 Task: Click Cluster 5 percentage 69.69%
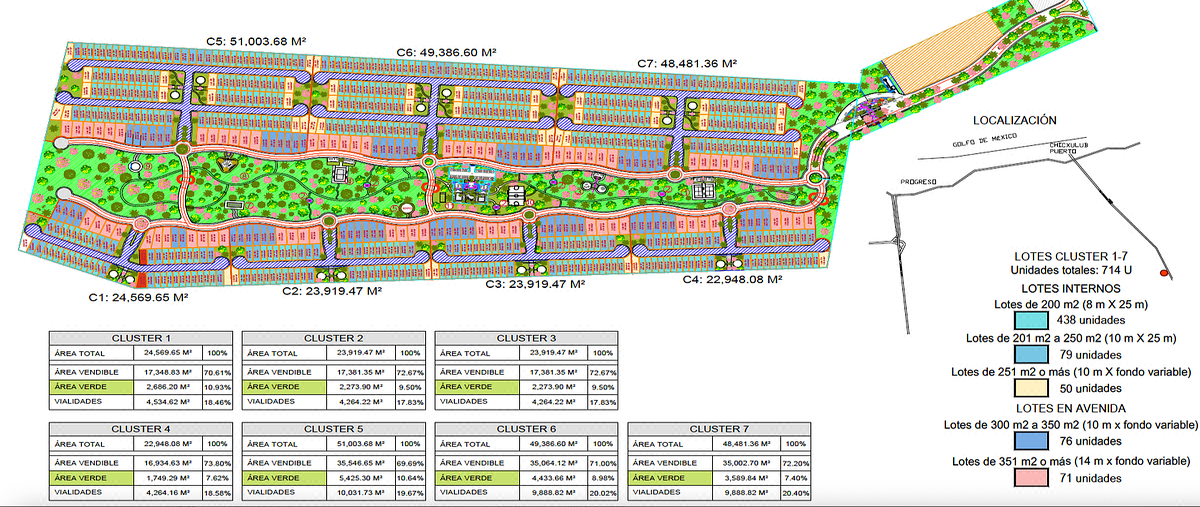409,463
